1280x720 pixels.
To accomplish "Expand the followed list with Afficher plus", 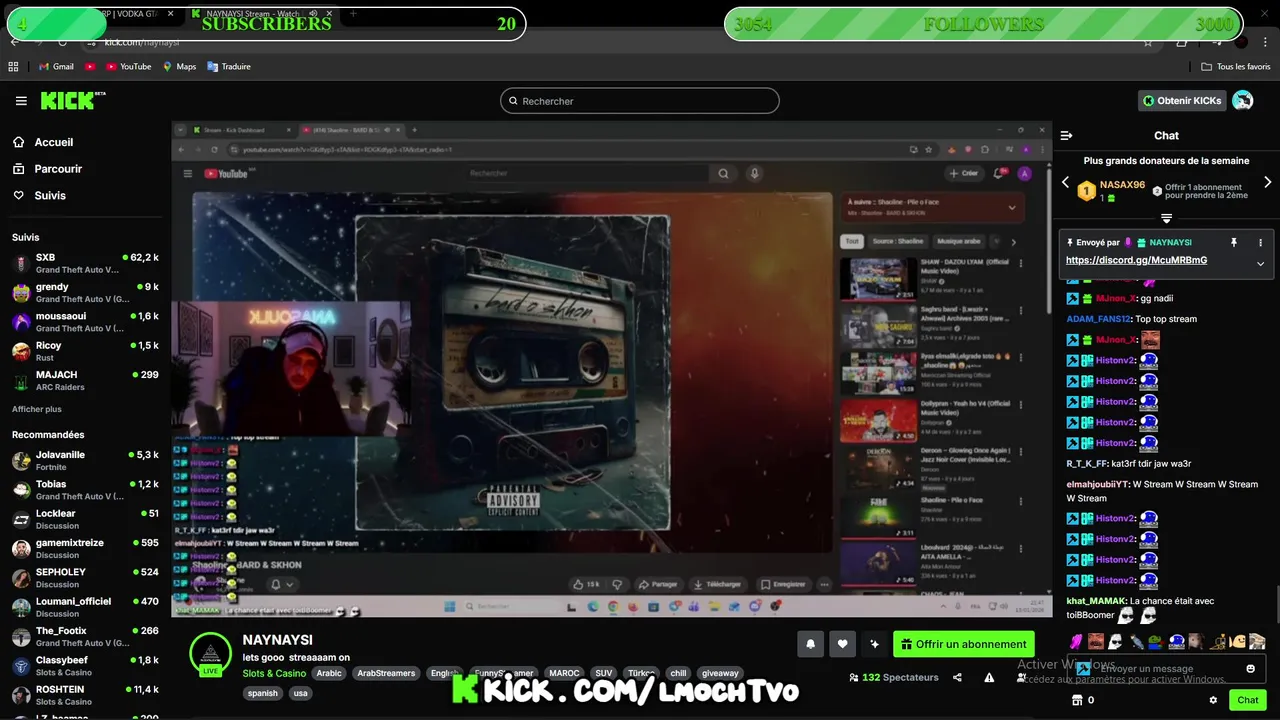I will pos(36,409).
